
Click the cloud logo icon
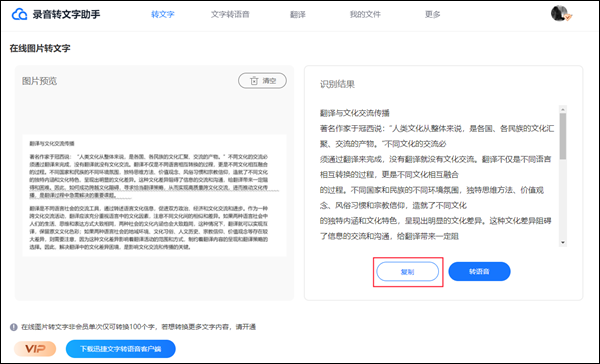[19, 15]
